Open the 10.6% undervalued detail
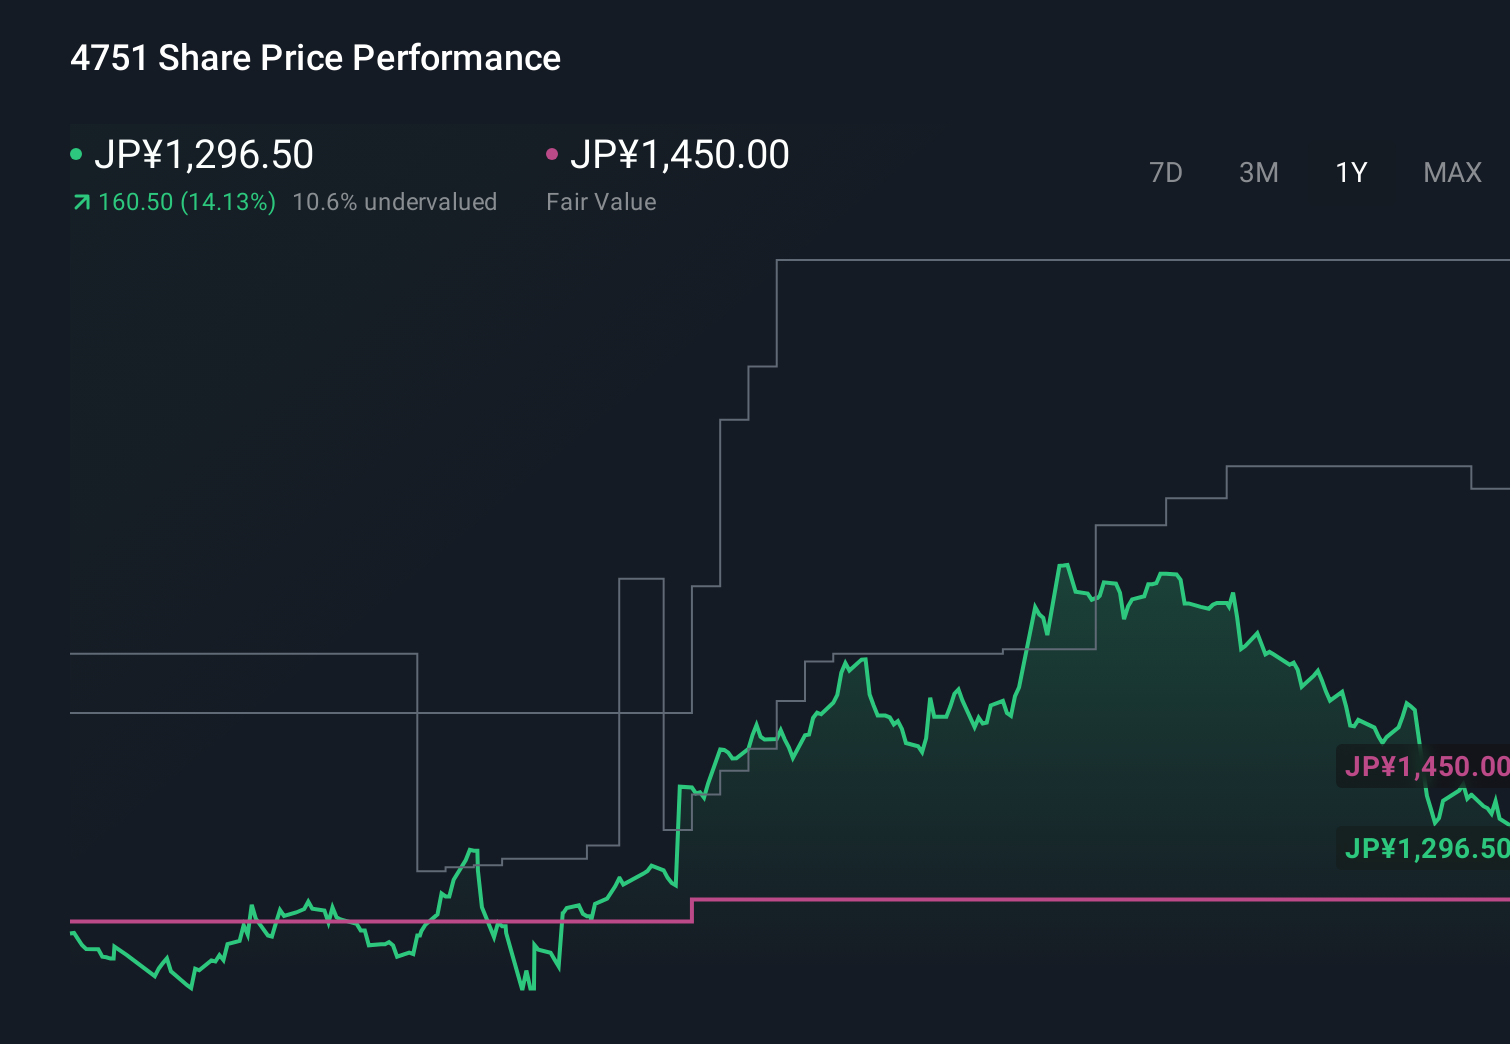 click(x=394, y=202)
